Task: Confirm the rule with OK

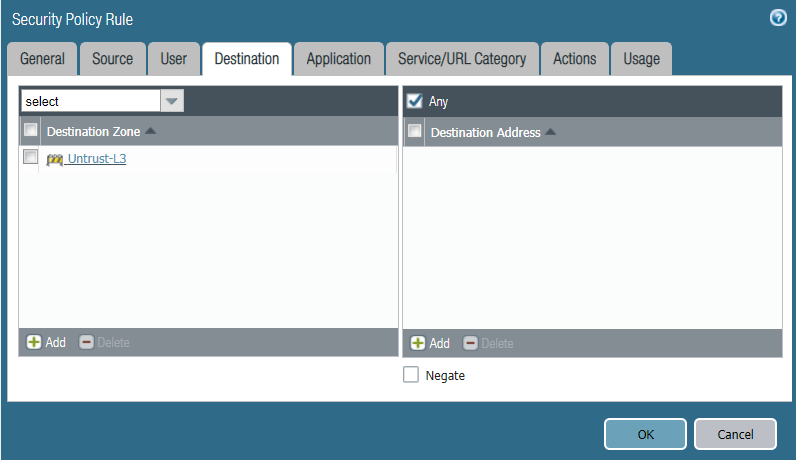Action: (x=645, y=434)
